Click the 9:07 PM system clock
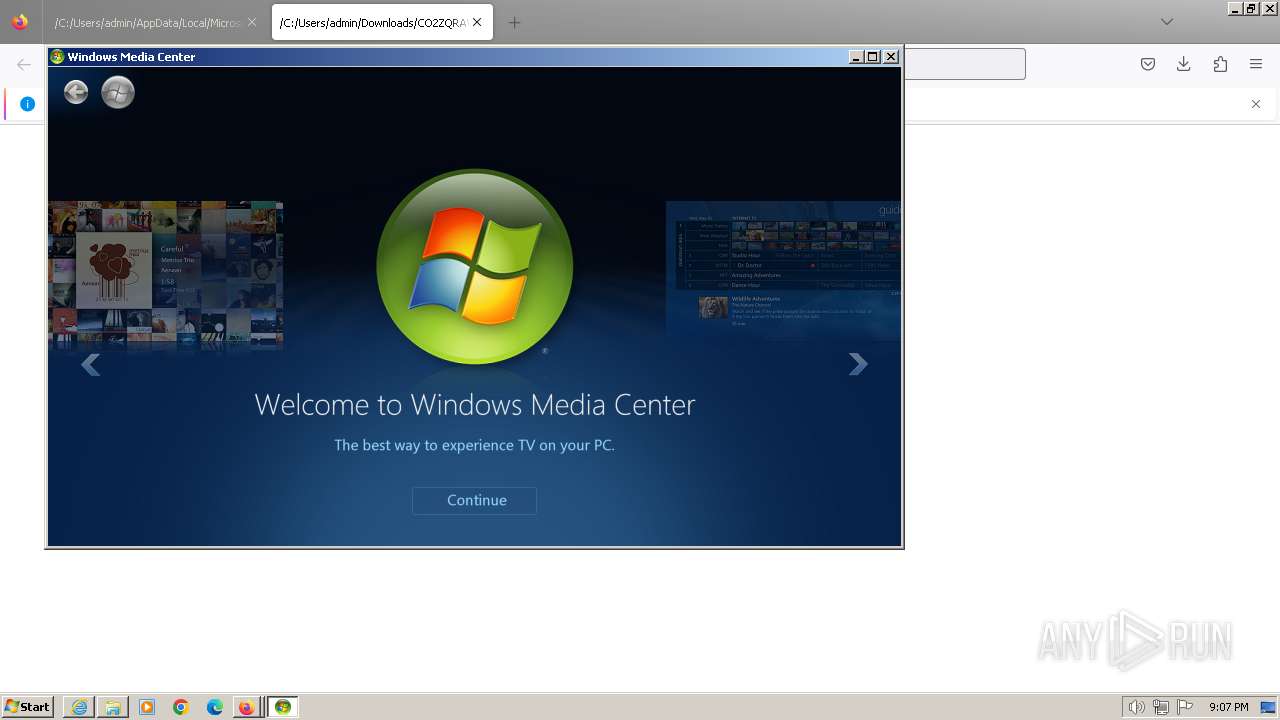1280x720 pixels. coord(1229,707)
